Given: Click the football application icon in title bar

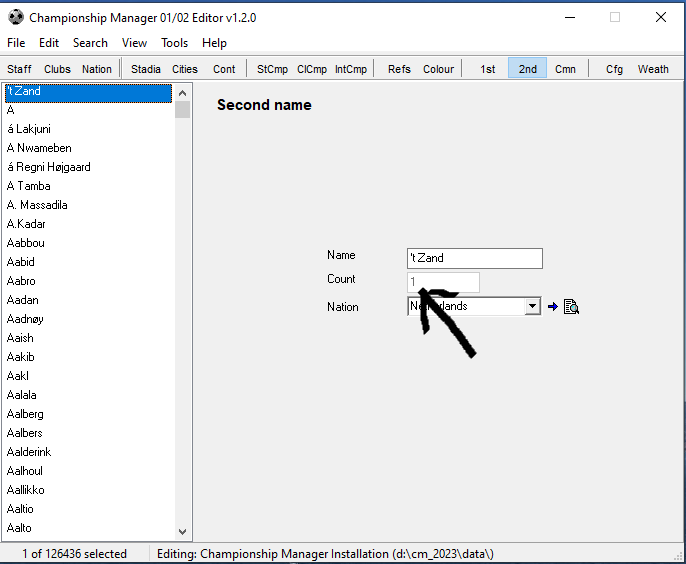Looking at the screenshot, I should [x=16, y=18].
